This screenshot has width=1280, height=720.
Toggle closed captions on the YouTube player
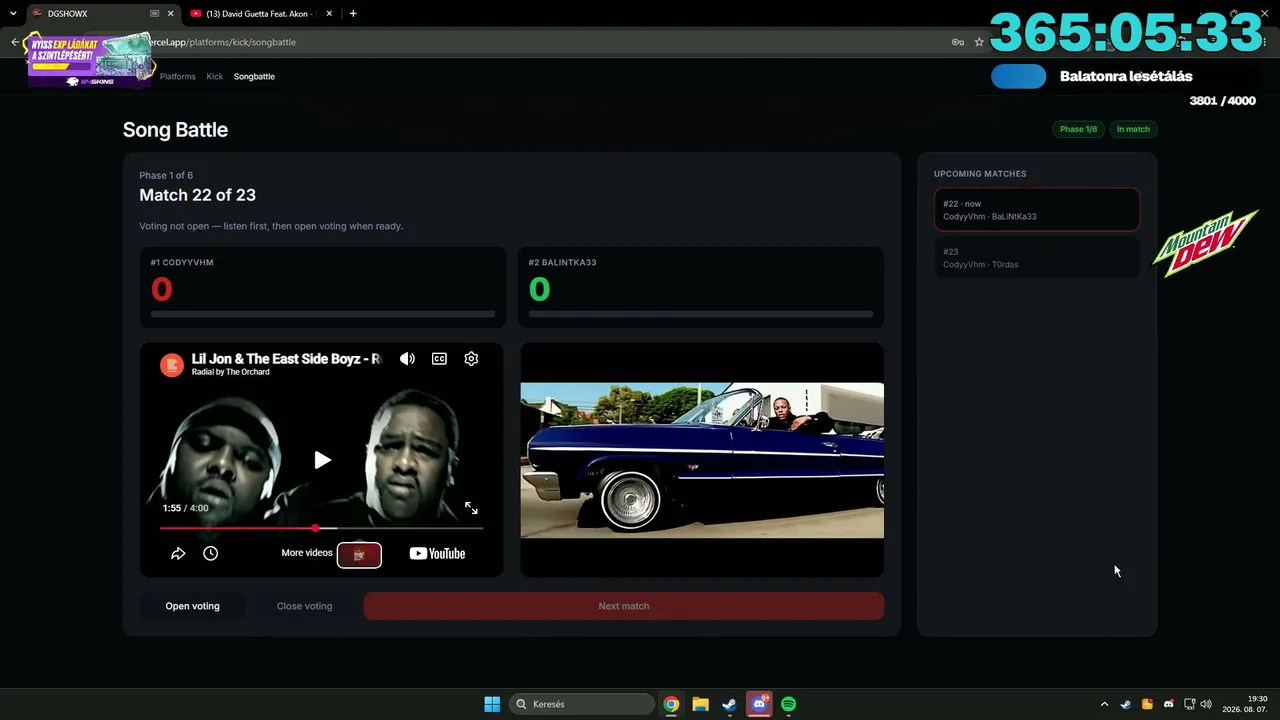tap(439, 359)
